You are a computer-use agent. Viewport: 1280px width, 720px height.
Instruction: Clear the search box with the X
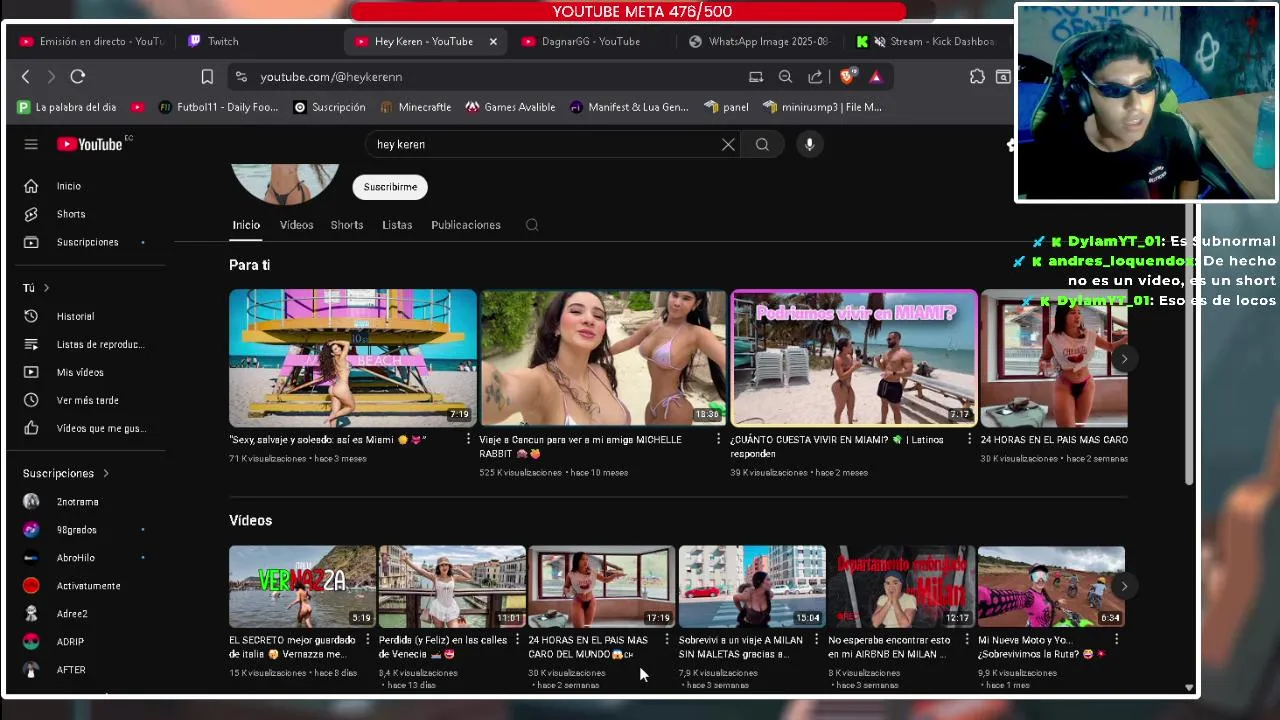pyautogui.click(x=728, y=144)
